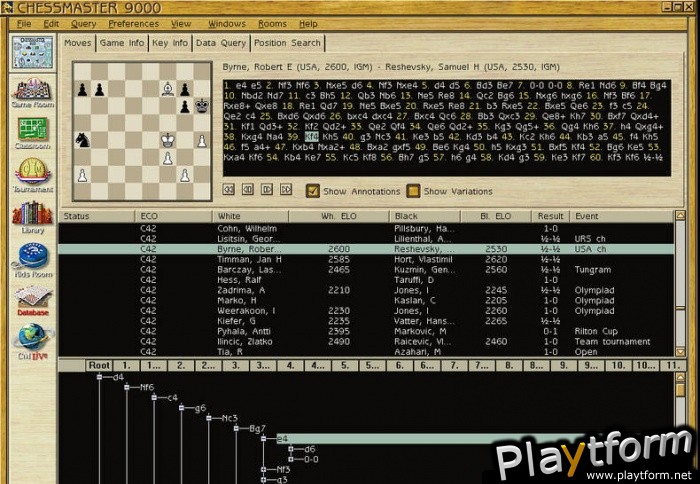Open the CM Live globe icon
This screenshot has width=700, height=484.
[33, 342]
